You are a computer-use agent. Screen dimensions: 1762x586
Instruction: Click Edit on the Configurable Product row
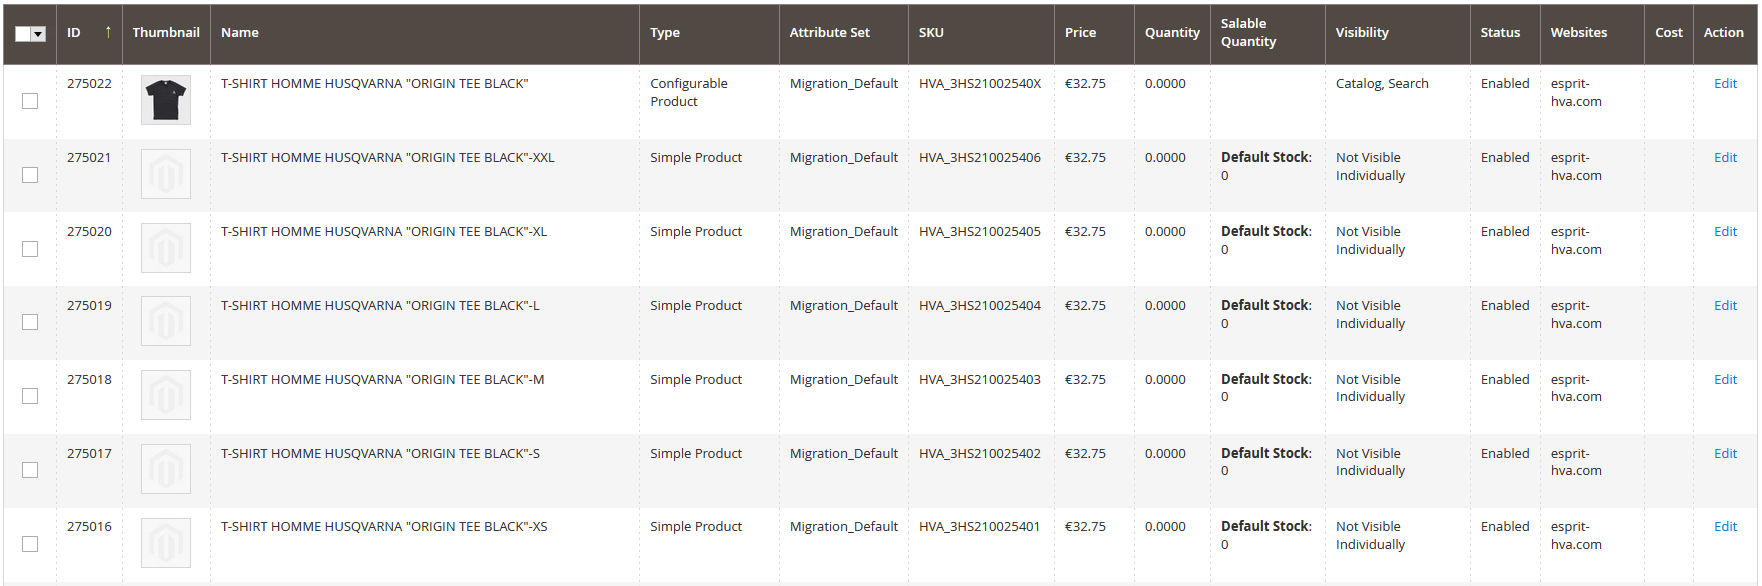[1724, 83]
